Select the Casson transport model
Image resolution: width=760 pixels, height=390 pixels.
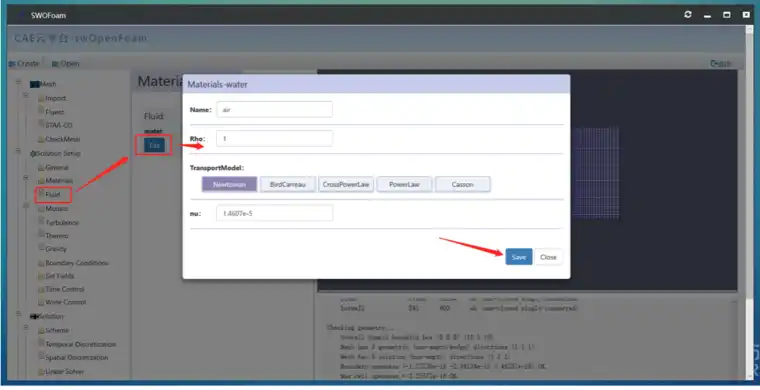462,185
